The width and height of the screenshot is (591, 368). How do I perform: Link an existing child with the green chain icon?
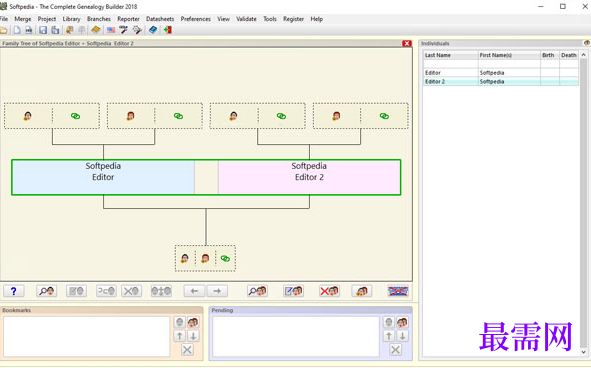pos(225,258)
